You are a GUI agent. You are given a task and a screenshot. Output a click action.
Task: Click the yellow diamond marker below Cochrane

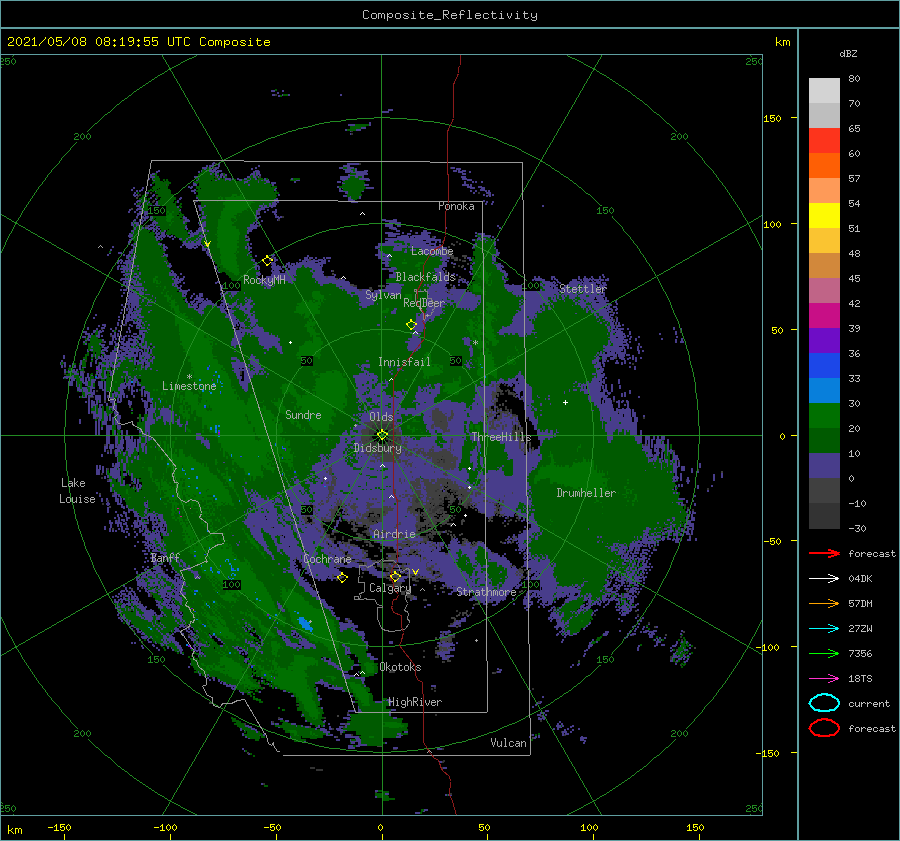tap(342, 578)
